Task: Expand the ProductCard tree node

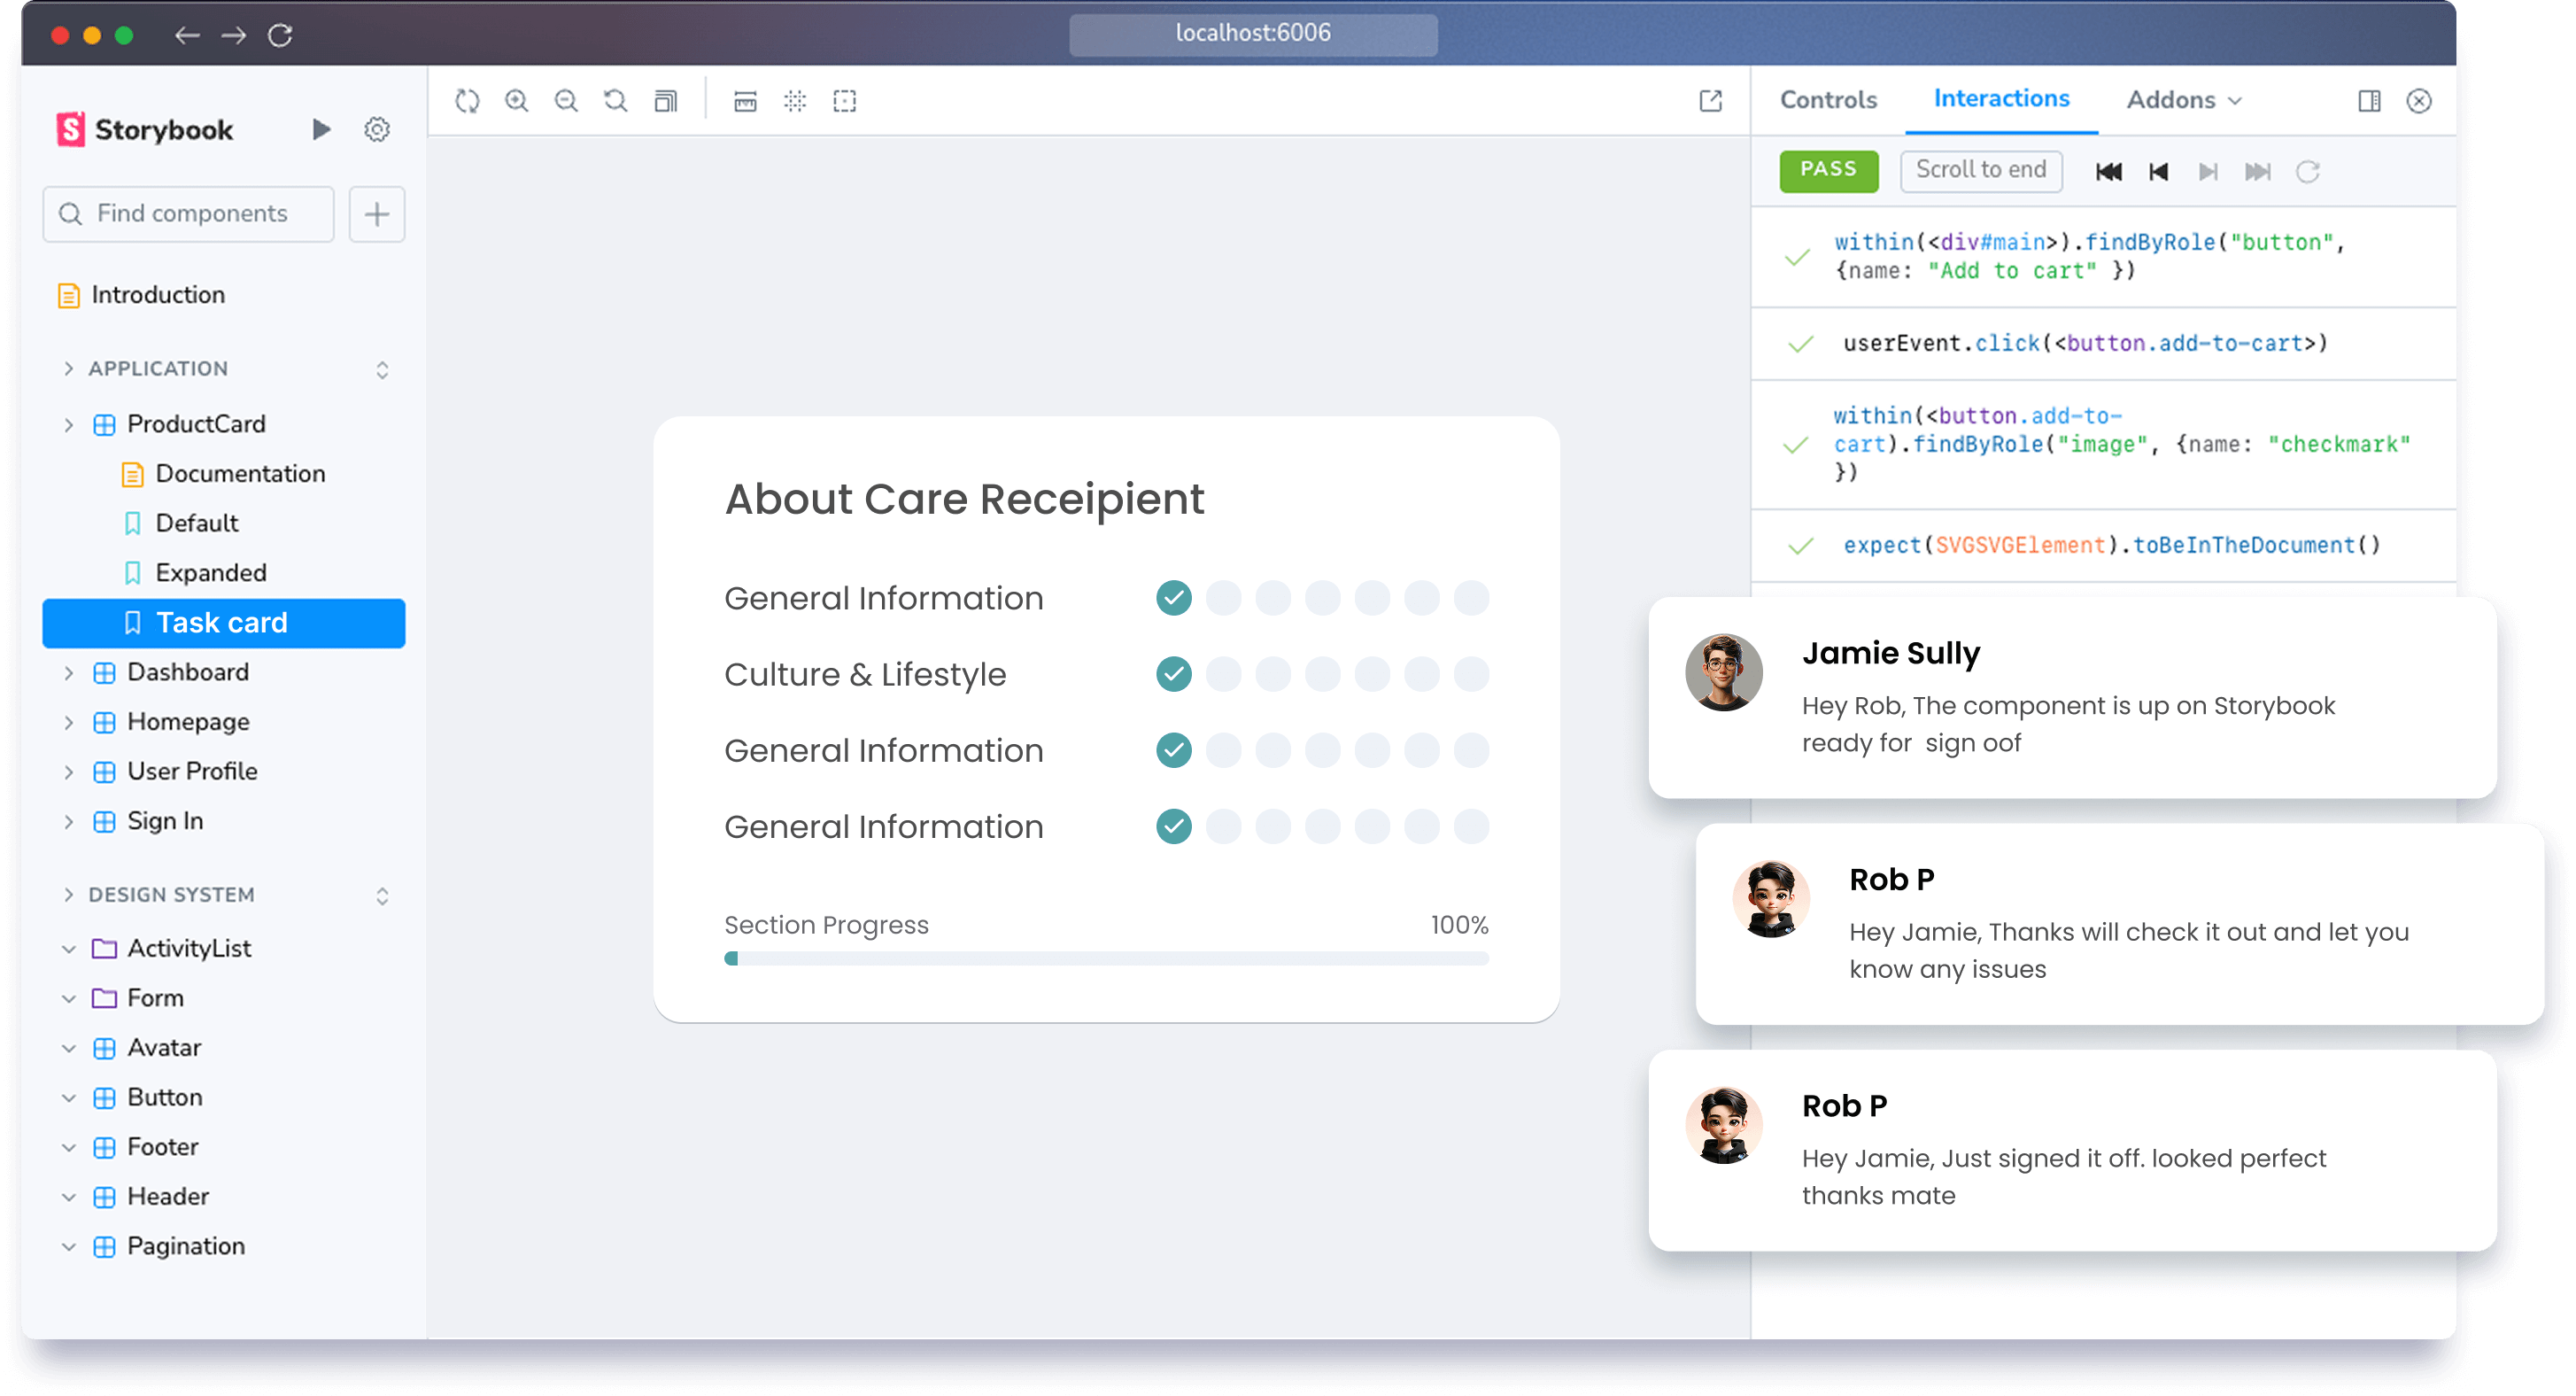Action: tap(68, 424)
